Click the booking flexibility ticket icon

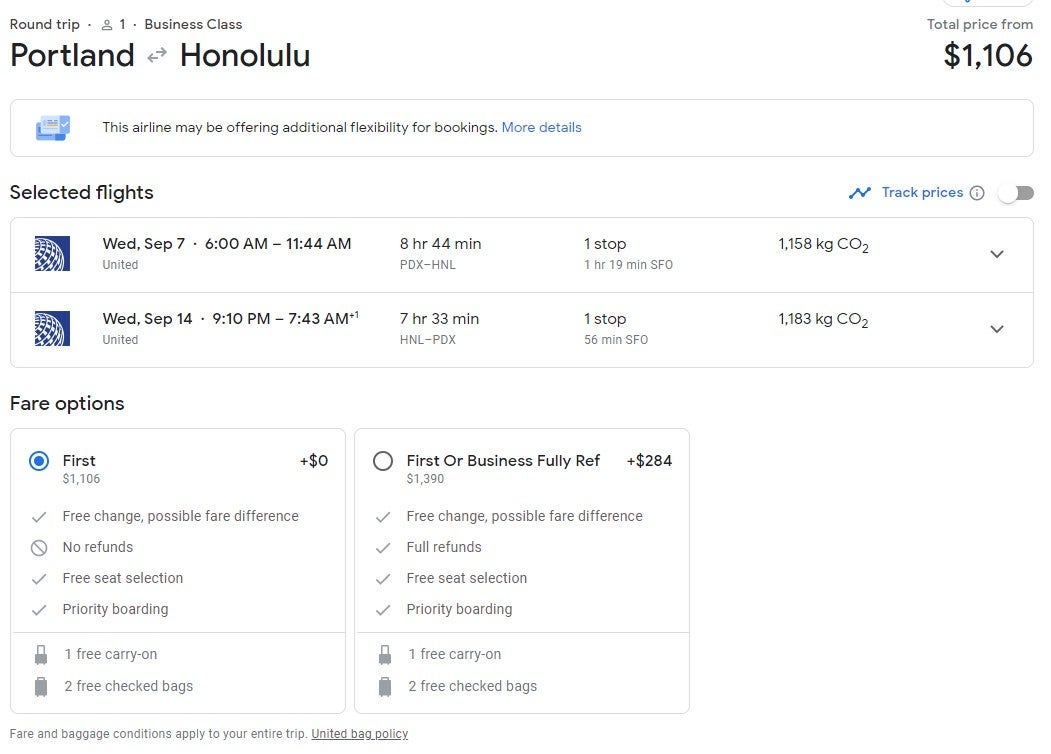pyautogui.click(x=53, y=128)
